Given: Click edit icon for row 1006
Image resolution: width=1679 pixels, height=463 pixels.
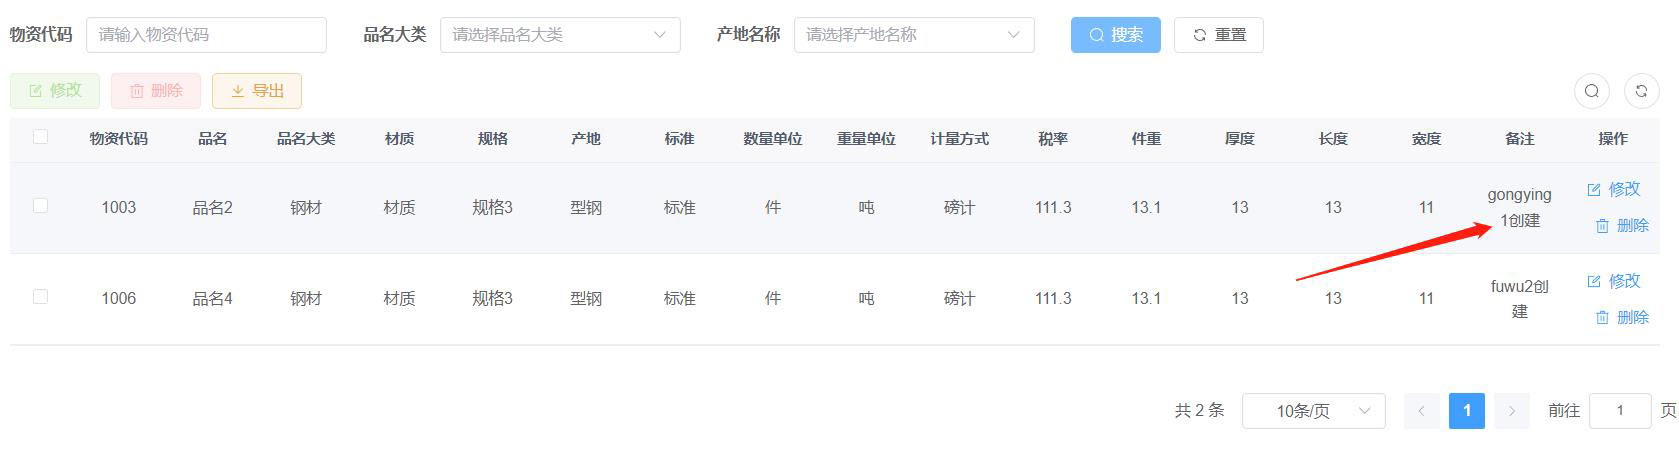Looking at the screenshot, I should click(1594, 281).
